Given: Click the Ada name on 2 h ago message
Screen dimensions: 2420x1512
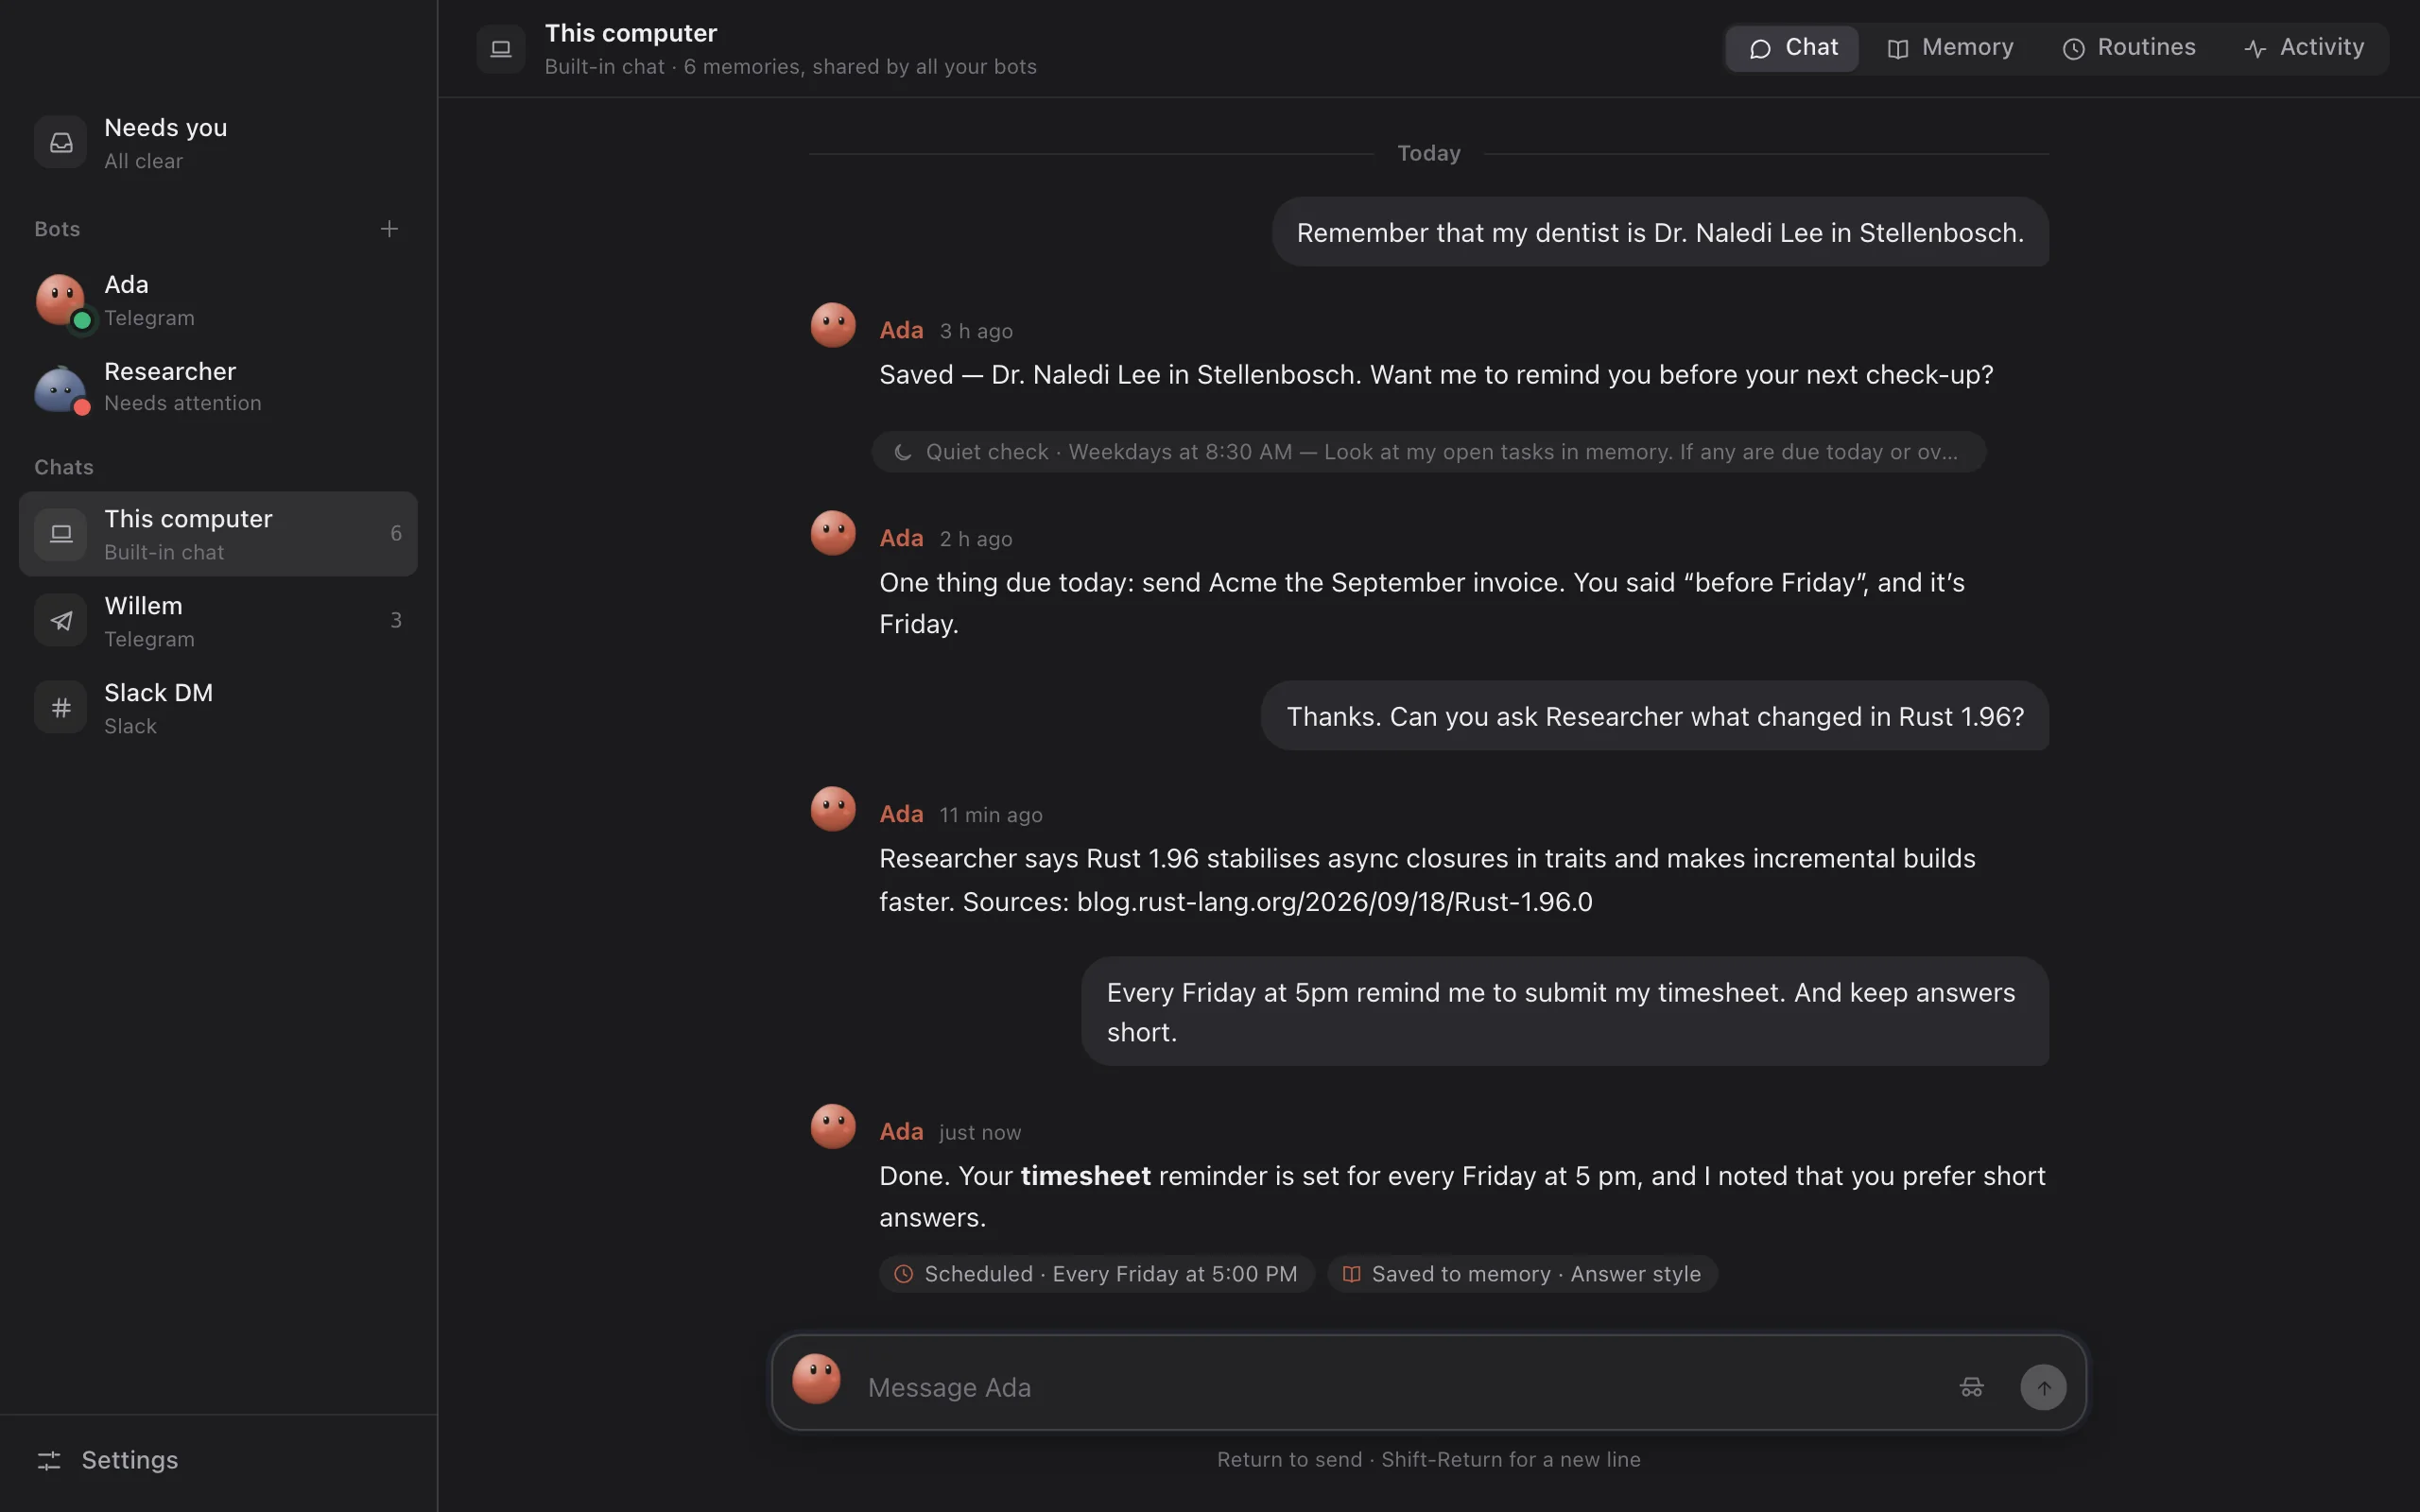Looking at the screenshot, I should point(901,538).
